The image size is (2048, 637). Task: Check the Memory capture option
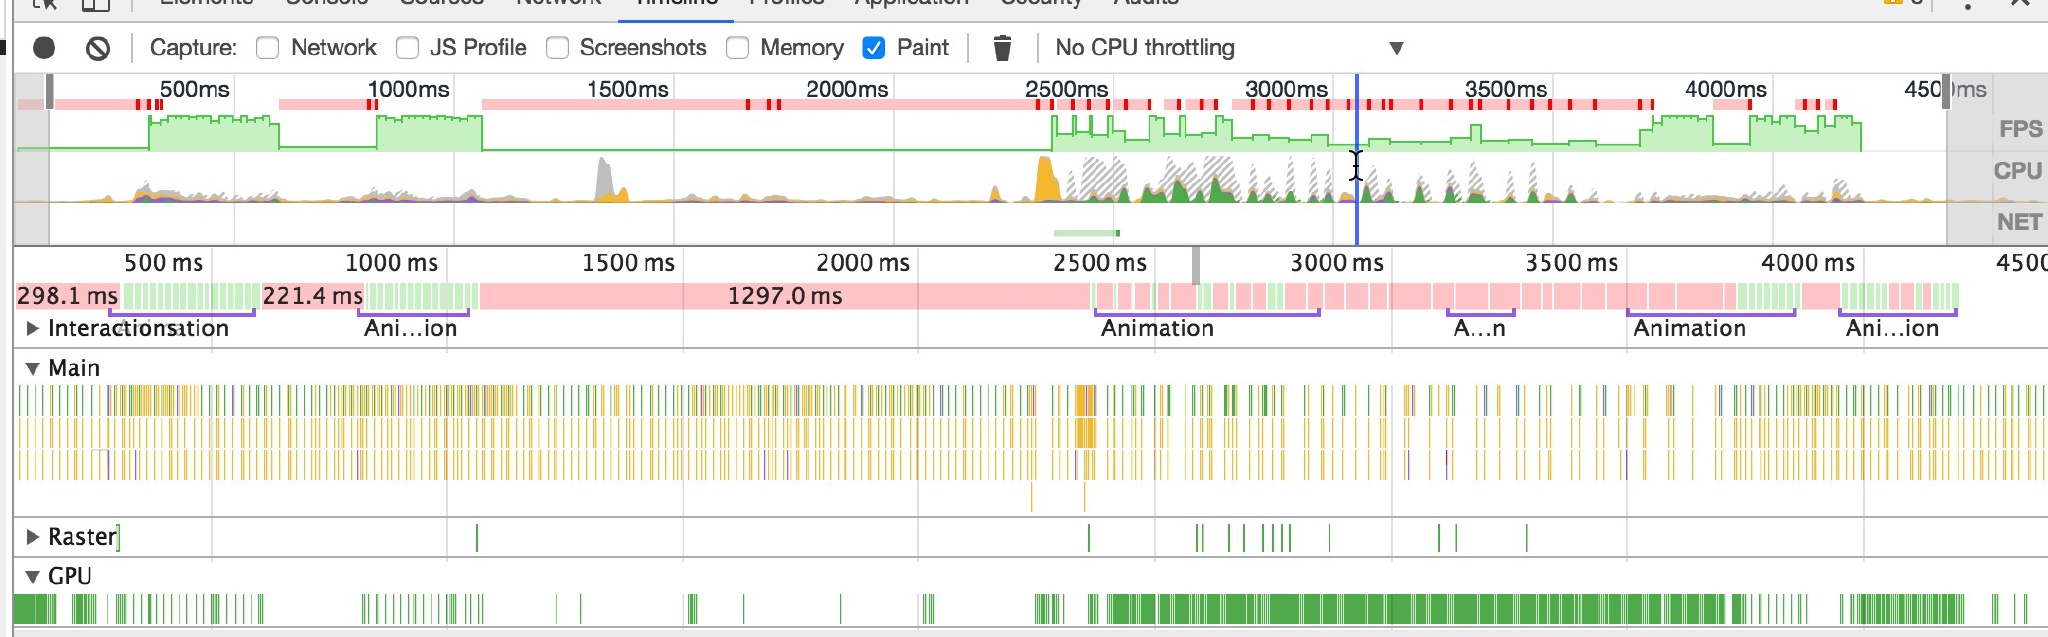click(737, 48)
